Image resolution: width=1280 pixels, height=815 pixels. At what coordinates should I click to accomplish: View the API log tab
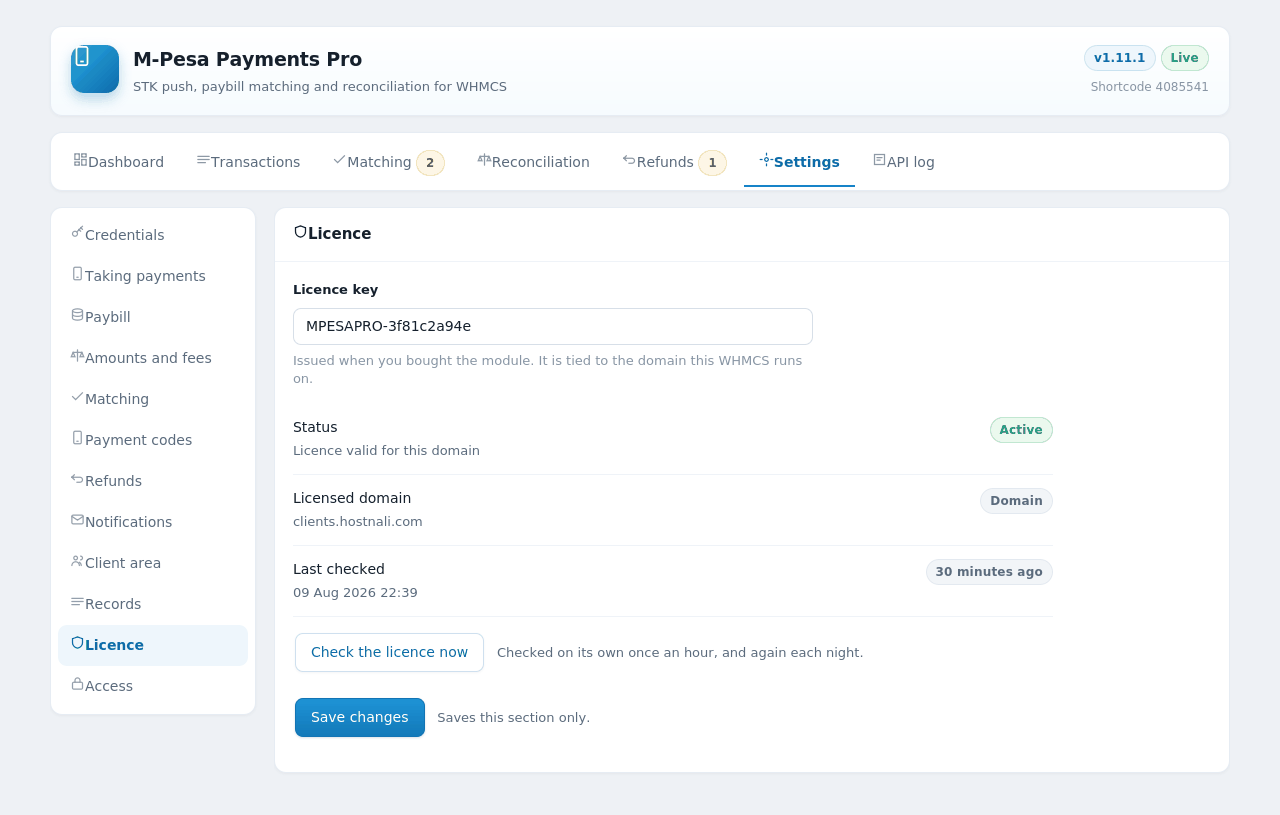coord(903,162)
